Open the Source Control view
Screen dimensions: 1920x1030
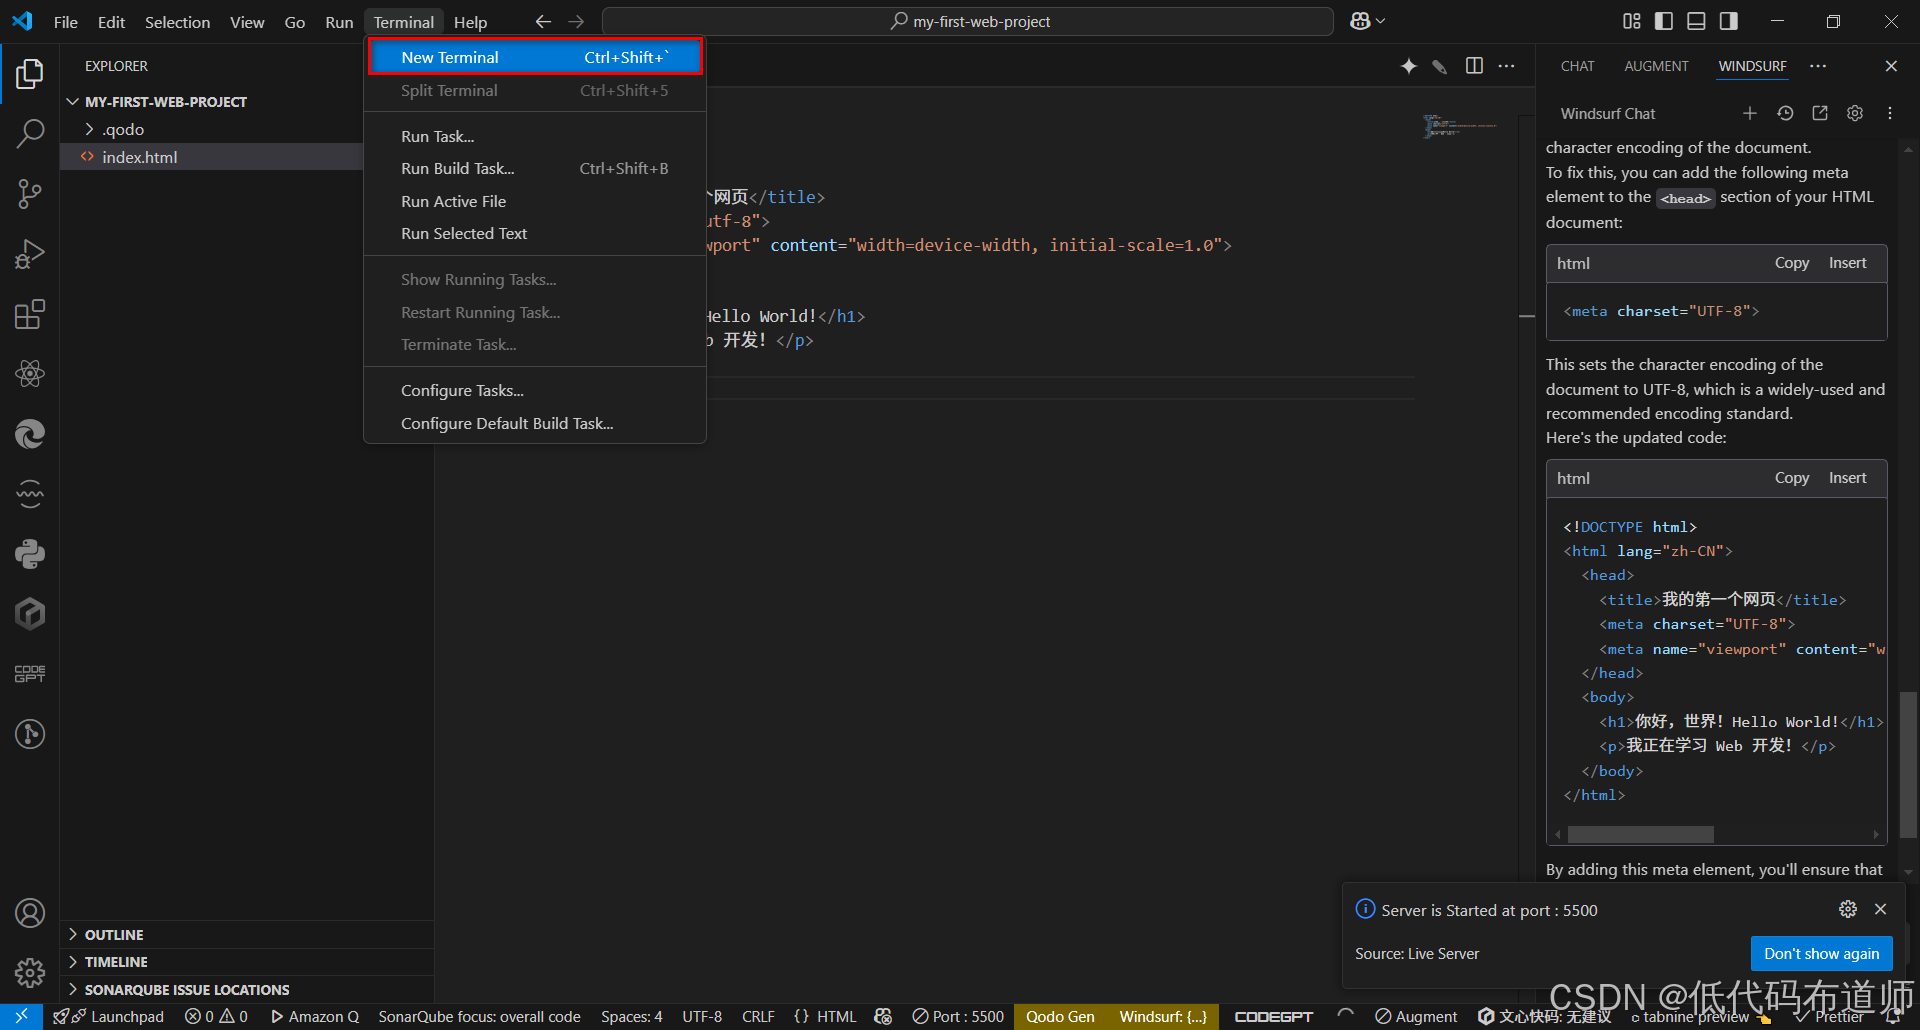tap(30, 194)
